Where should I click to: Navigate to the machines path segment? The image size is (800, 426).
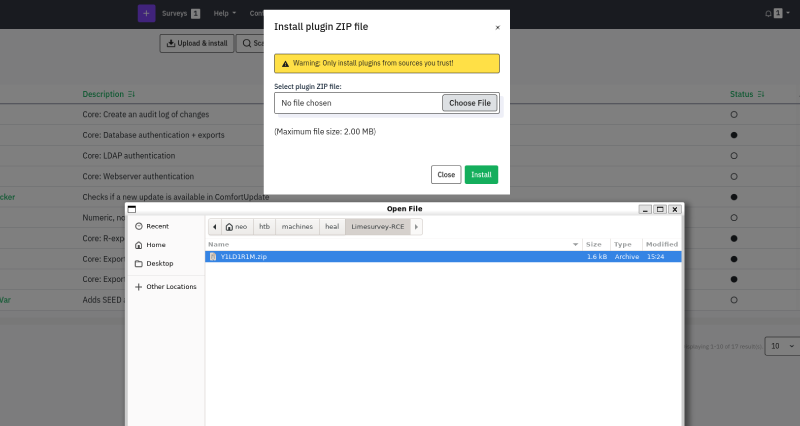[x=296, y=227]
